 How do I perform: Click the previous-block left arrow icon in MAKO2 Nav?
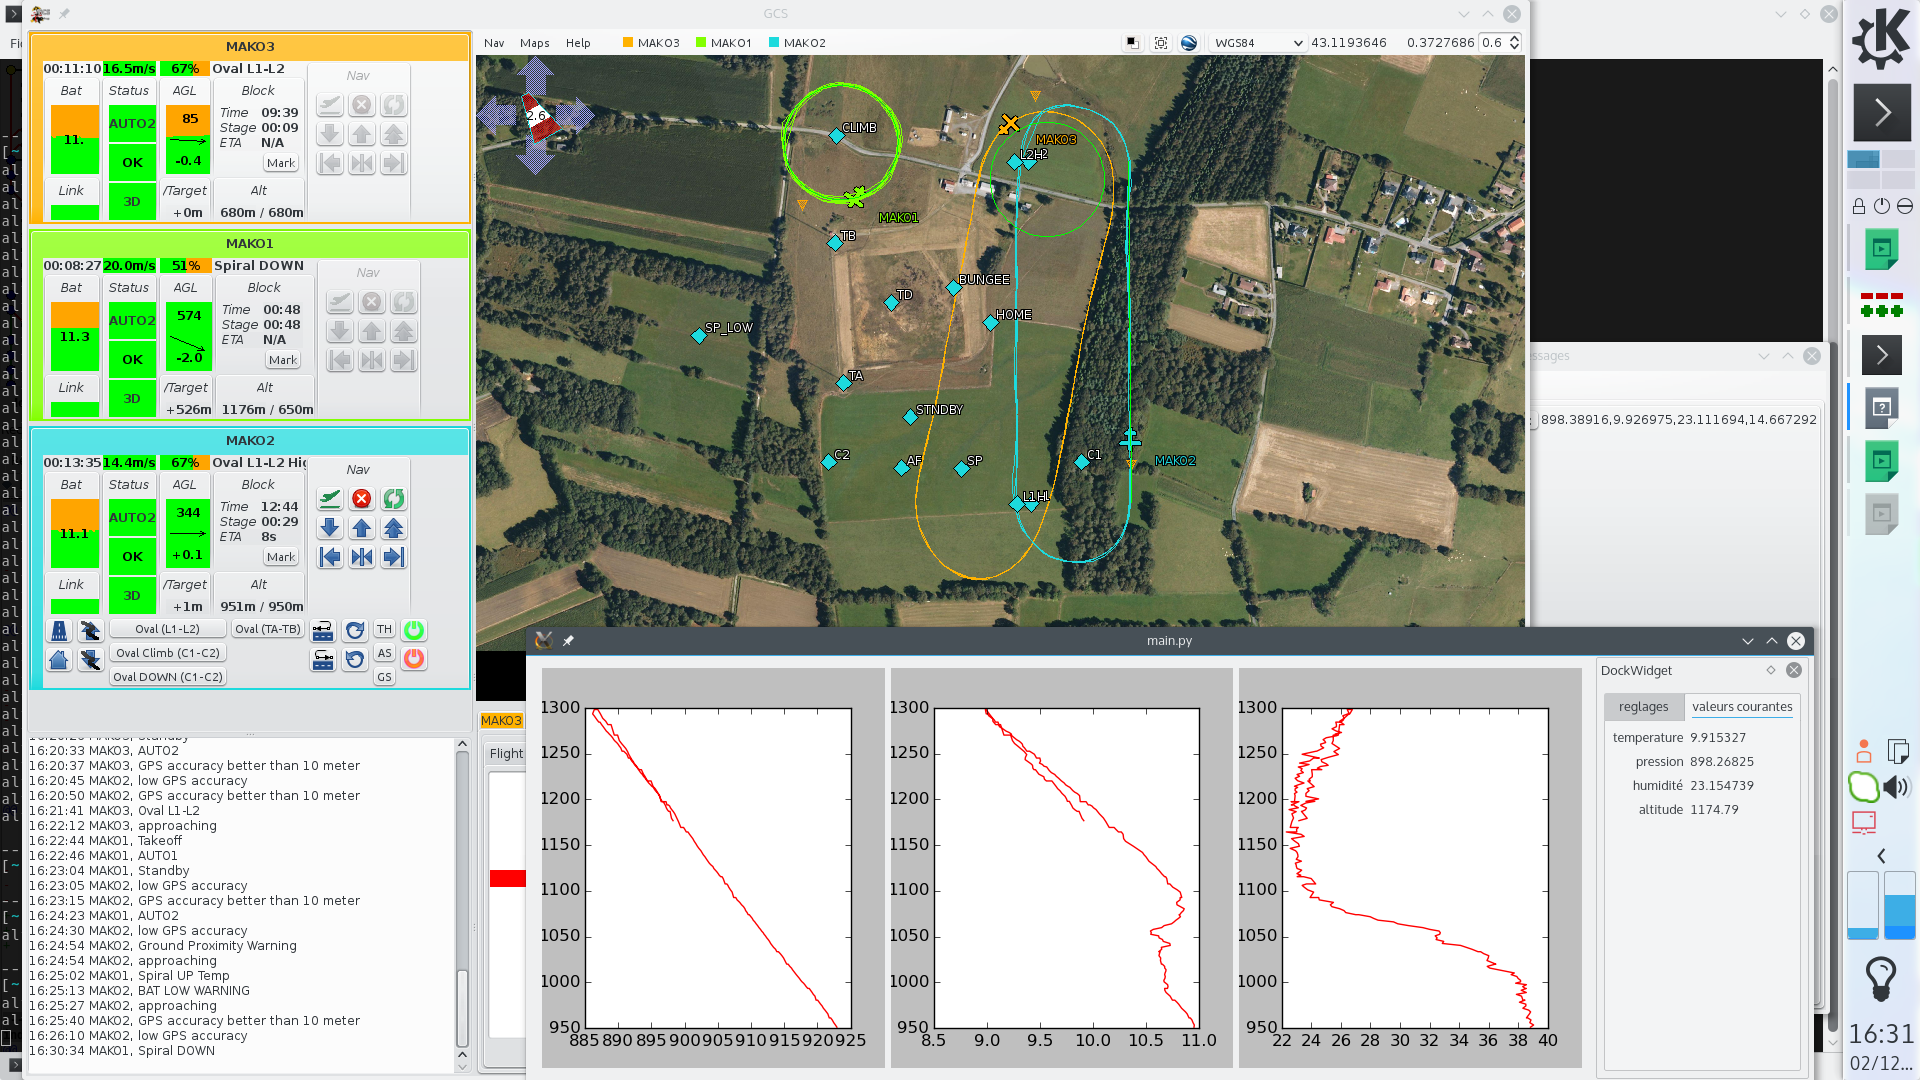click(329, 557)
